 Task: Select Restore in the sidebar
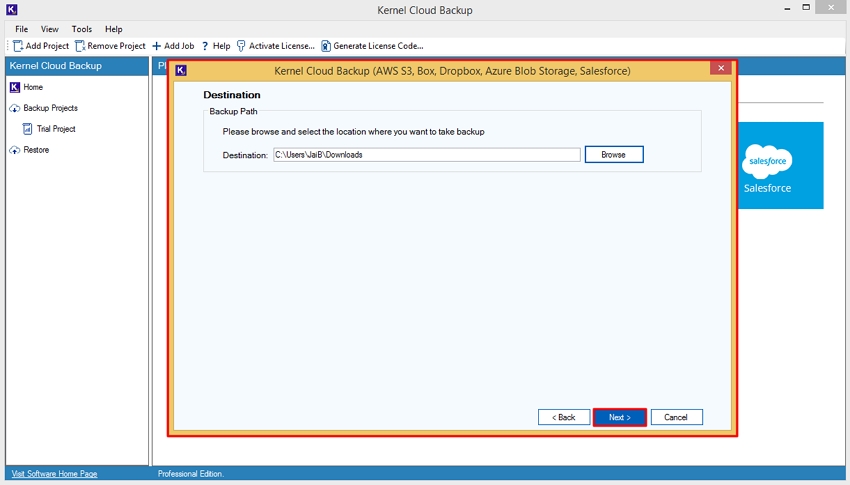[36, 150]
